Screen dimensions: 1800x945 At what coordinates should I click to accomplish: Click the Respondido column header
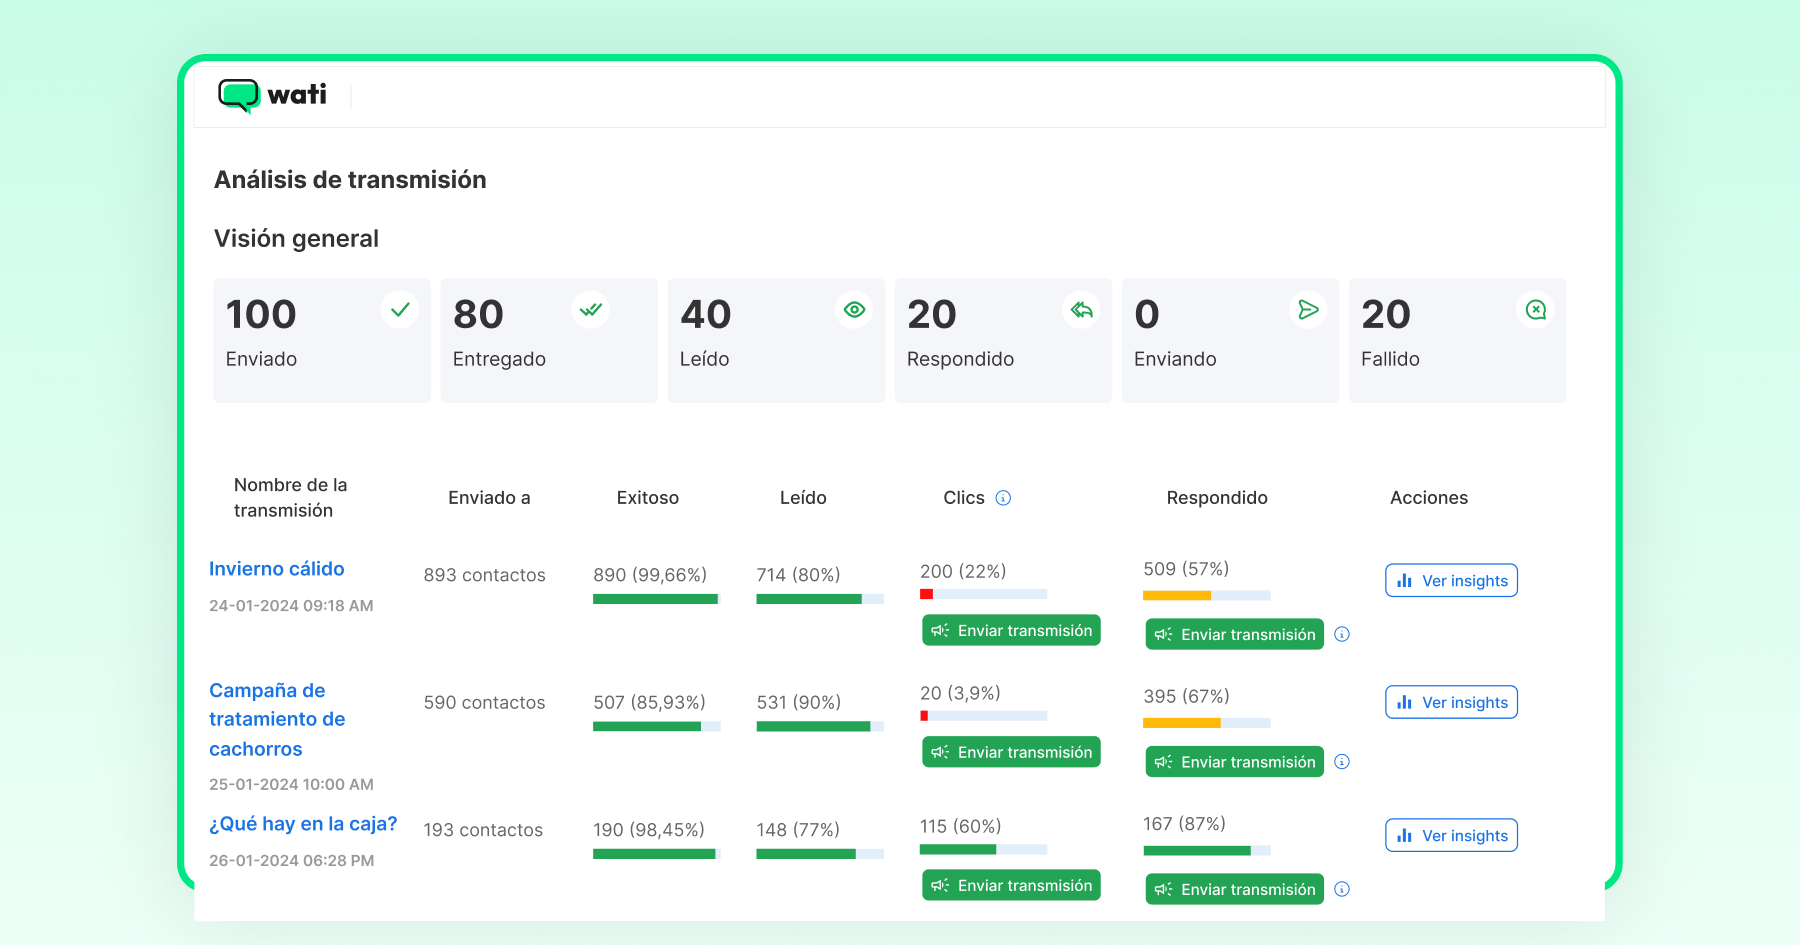(1217, 498)
